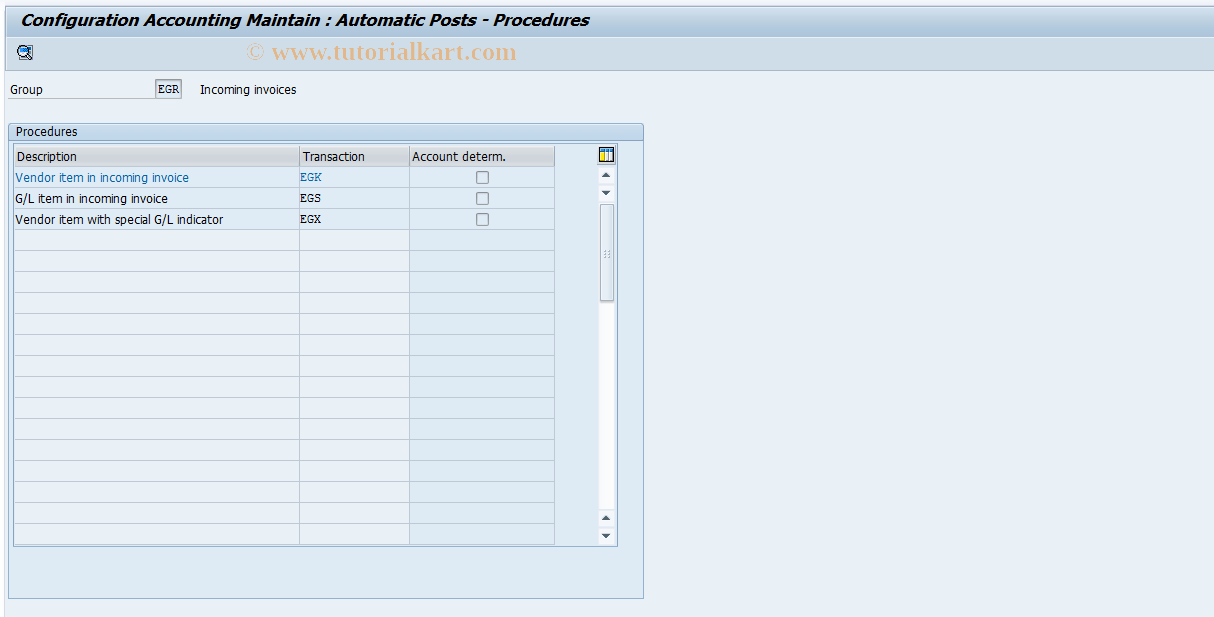Click the Account determ. column header
This screenshot has height=617, width=1214.
(482, 156)
